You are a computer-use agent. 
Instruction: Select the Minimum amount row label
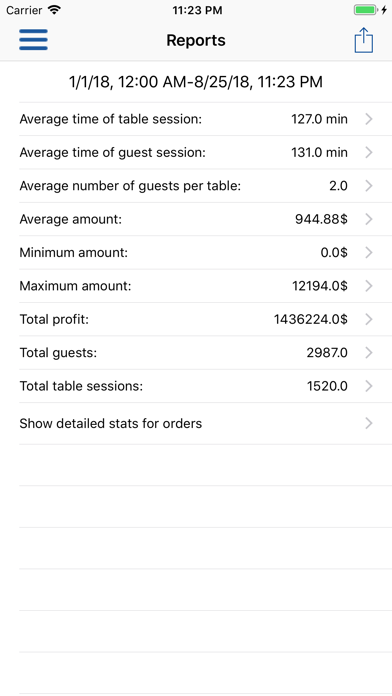click(74, 253)
